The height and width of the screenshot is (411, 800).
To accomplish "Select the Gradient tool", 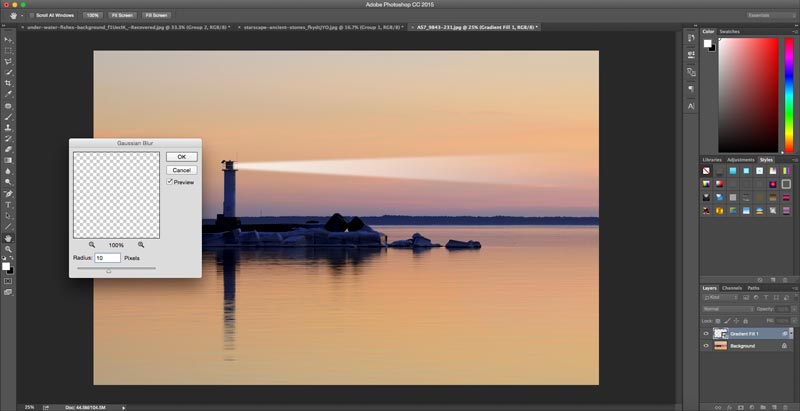I will [8, 160].
